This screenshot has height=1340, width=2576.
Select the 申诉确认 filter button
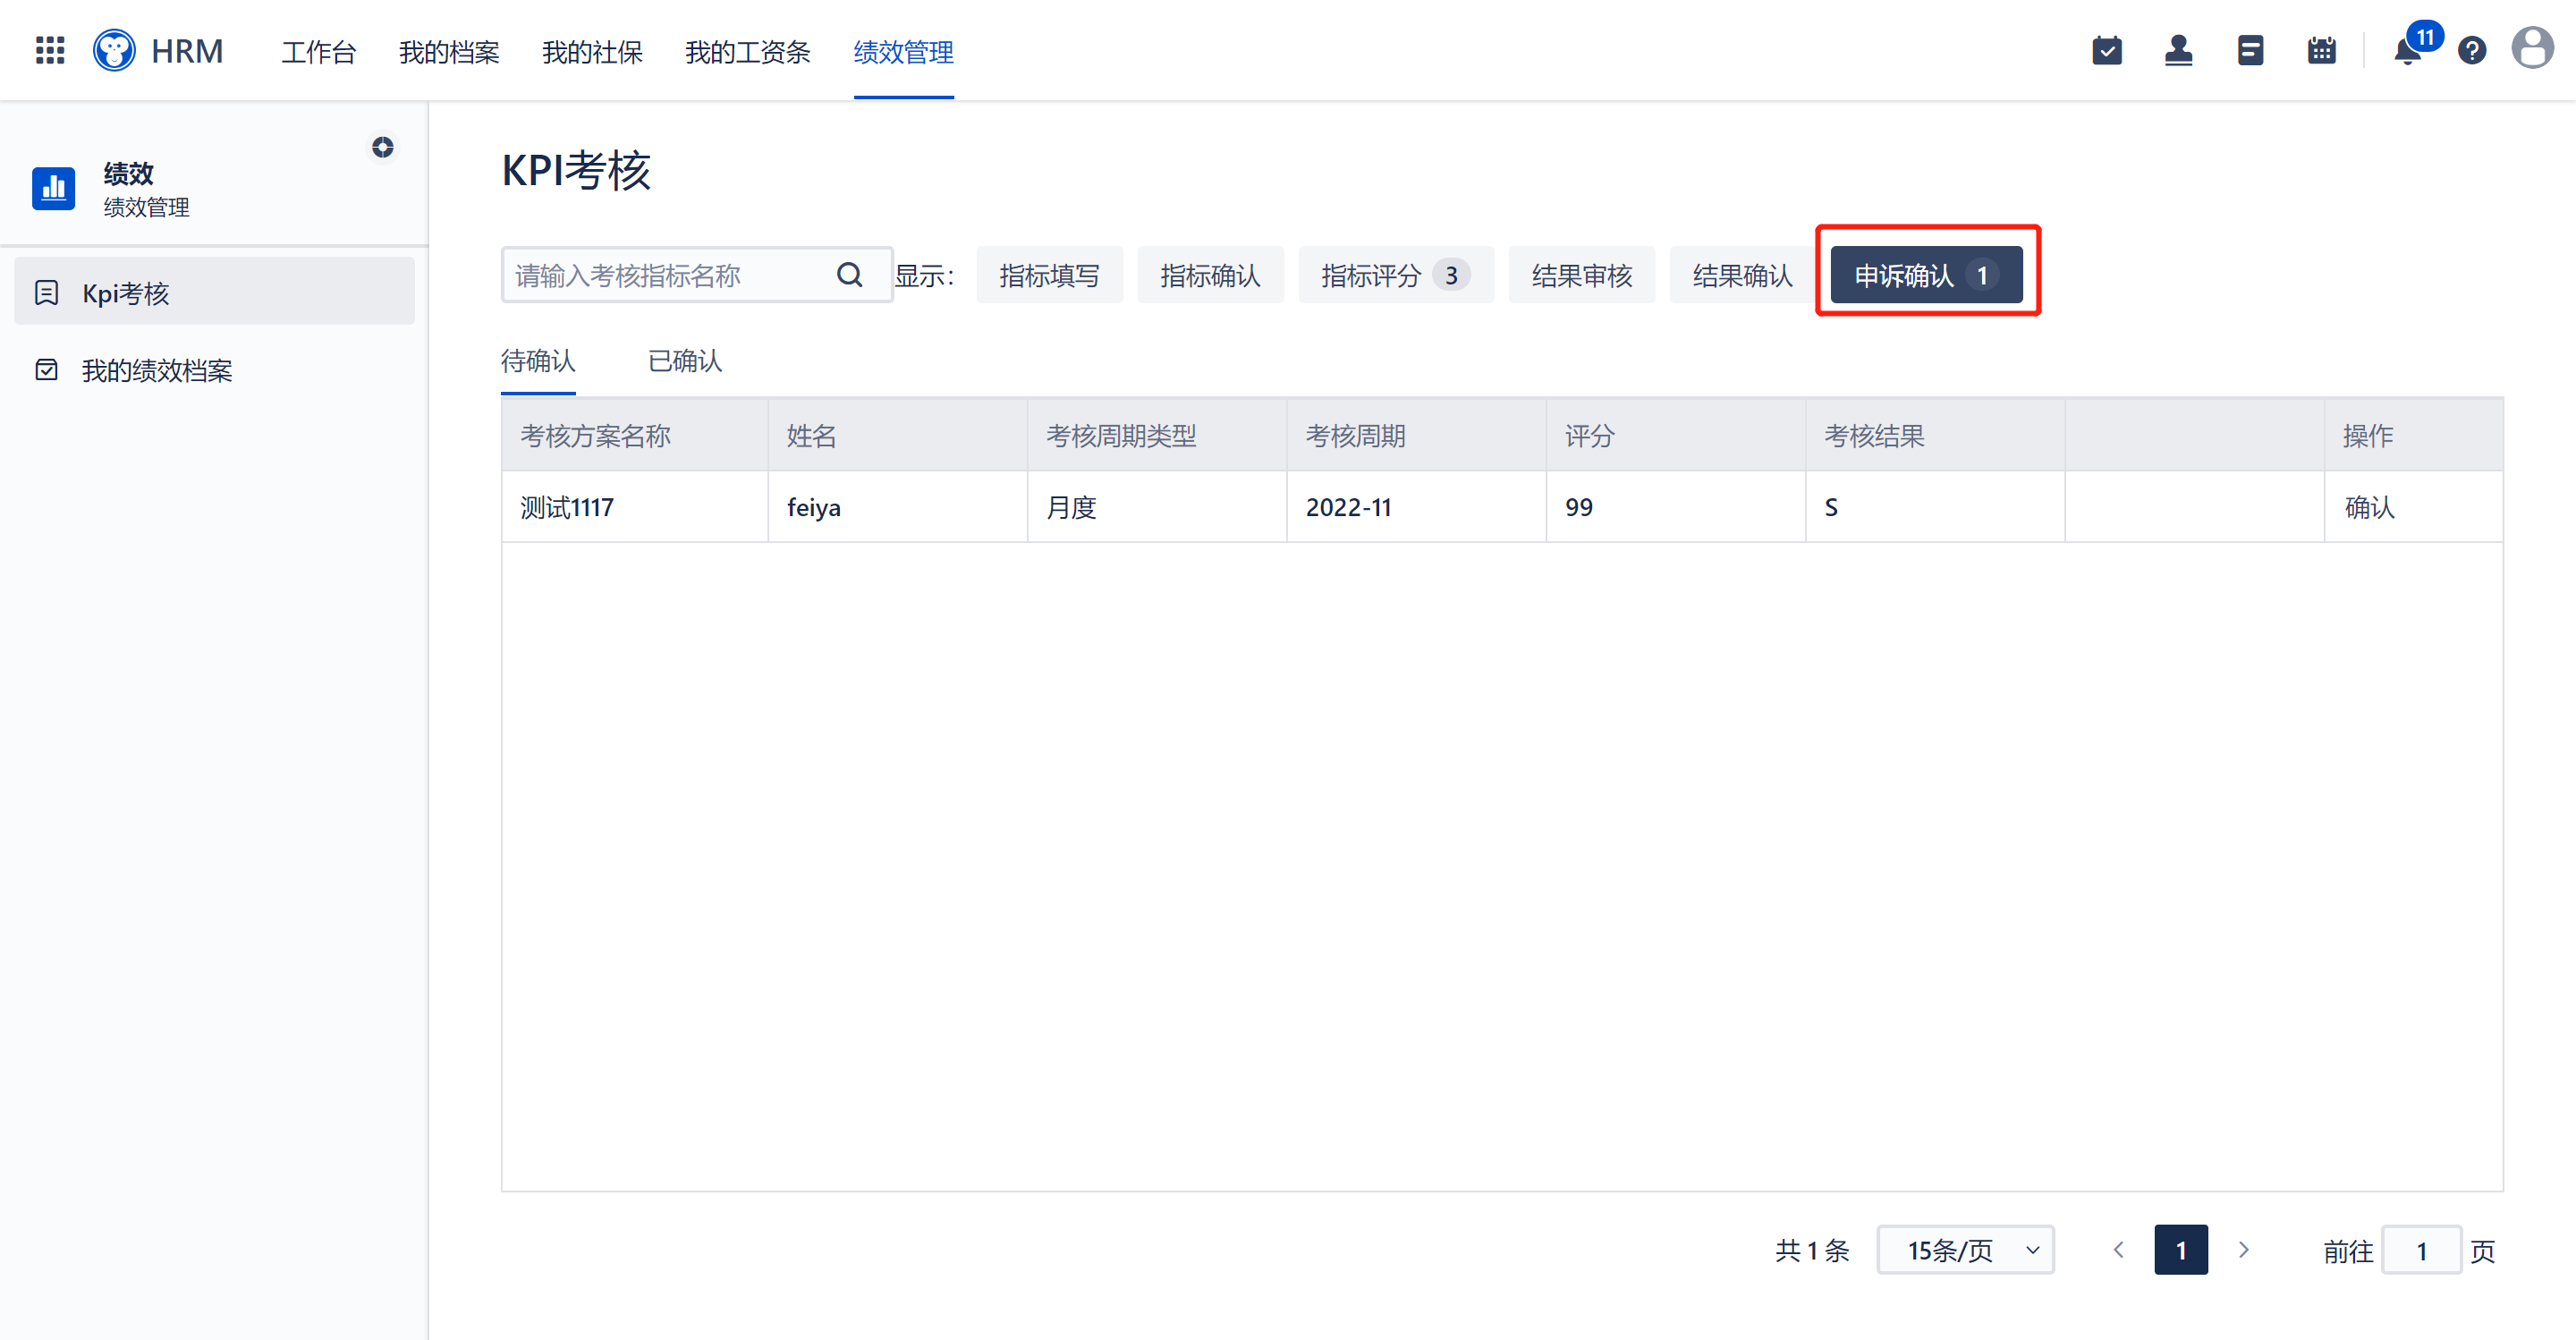point(1926,275)
